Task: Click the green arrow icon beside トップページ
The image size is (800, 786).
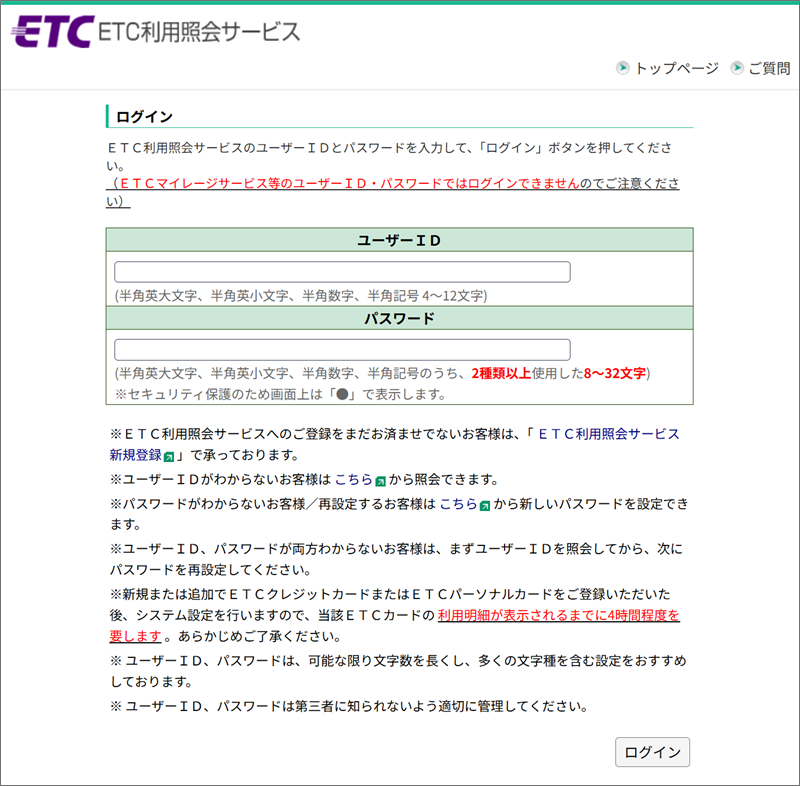Action: click(622, 68)
